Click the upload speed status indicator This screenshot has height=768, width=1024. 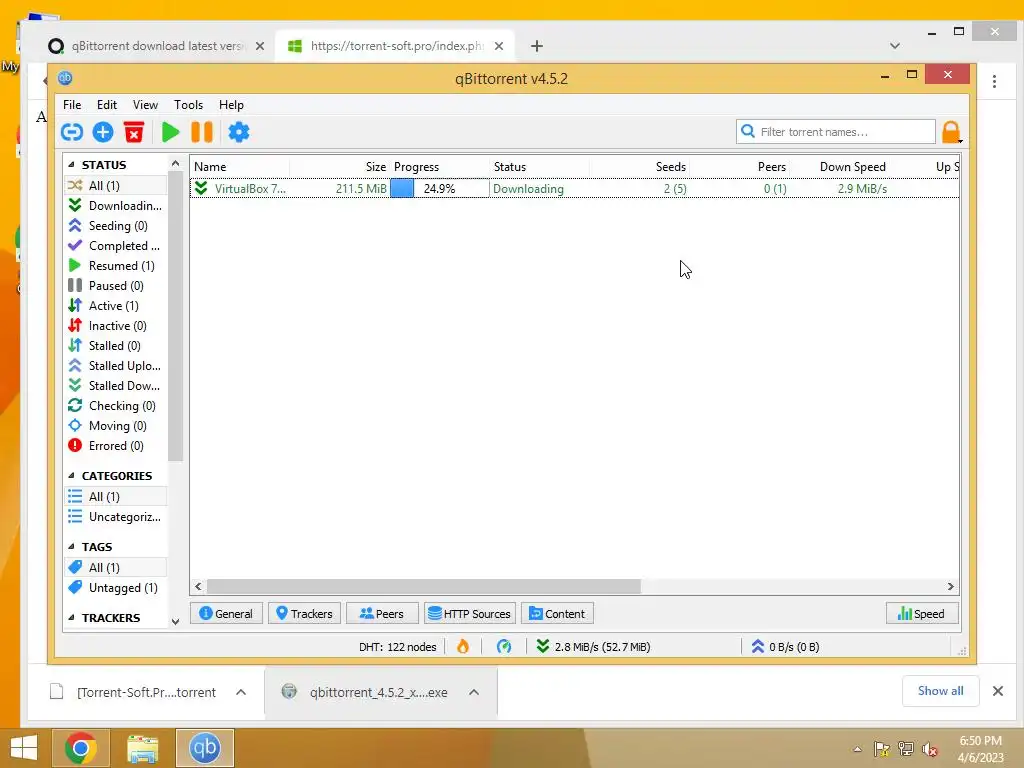point(784,647)
